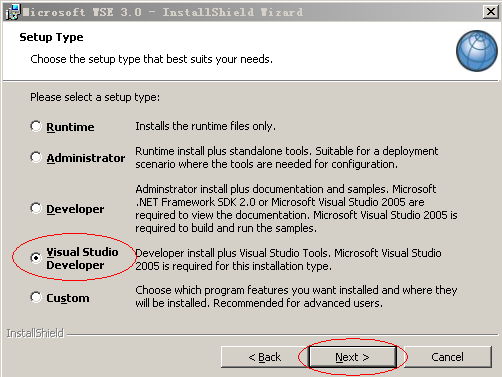Click the Next button
The width and height of the screenshot is (502, 377).
pyautogui.click(x=353, y=357)
